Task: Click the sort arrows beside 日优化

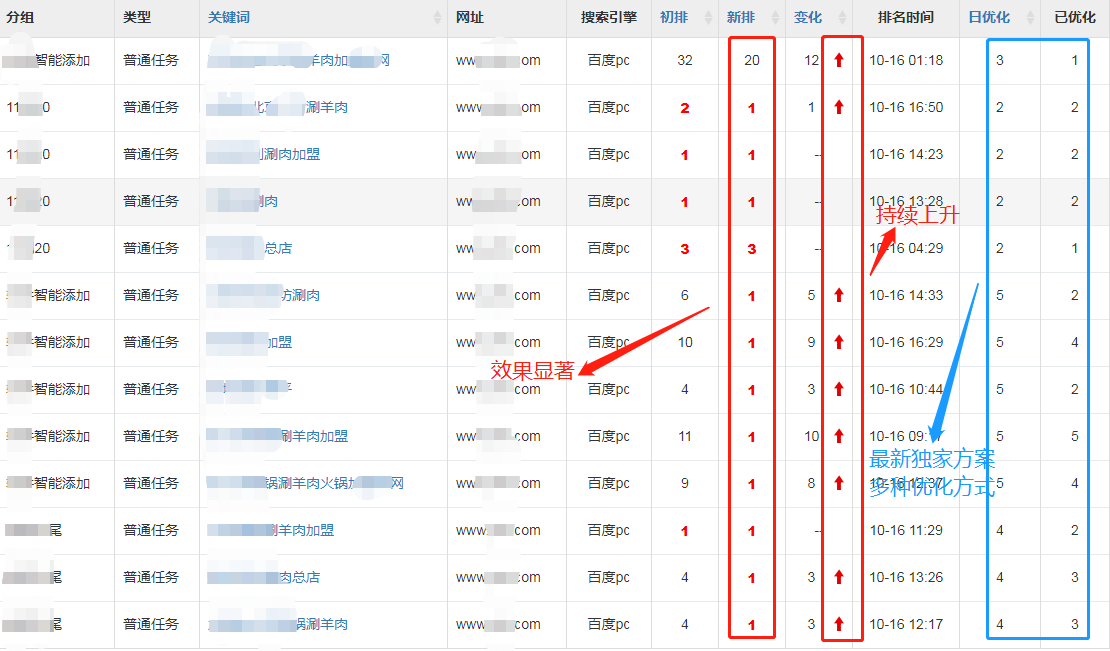Action: 1030,18
